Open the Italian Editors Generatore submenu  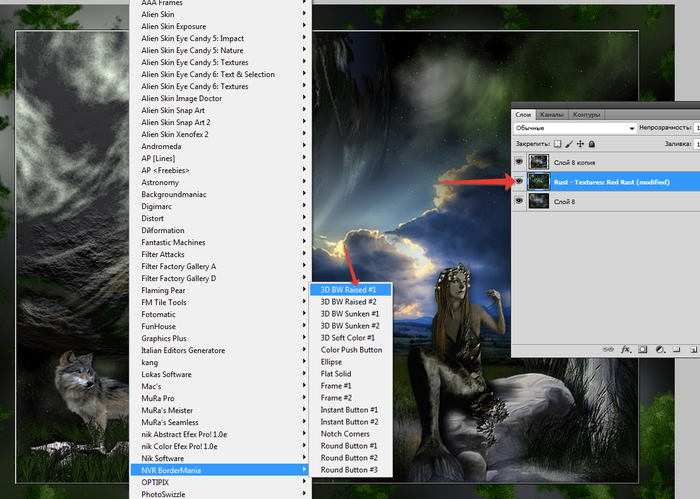point(220,350)
